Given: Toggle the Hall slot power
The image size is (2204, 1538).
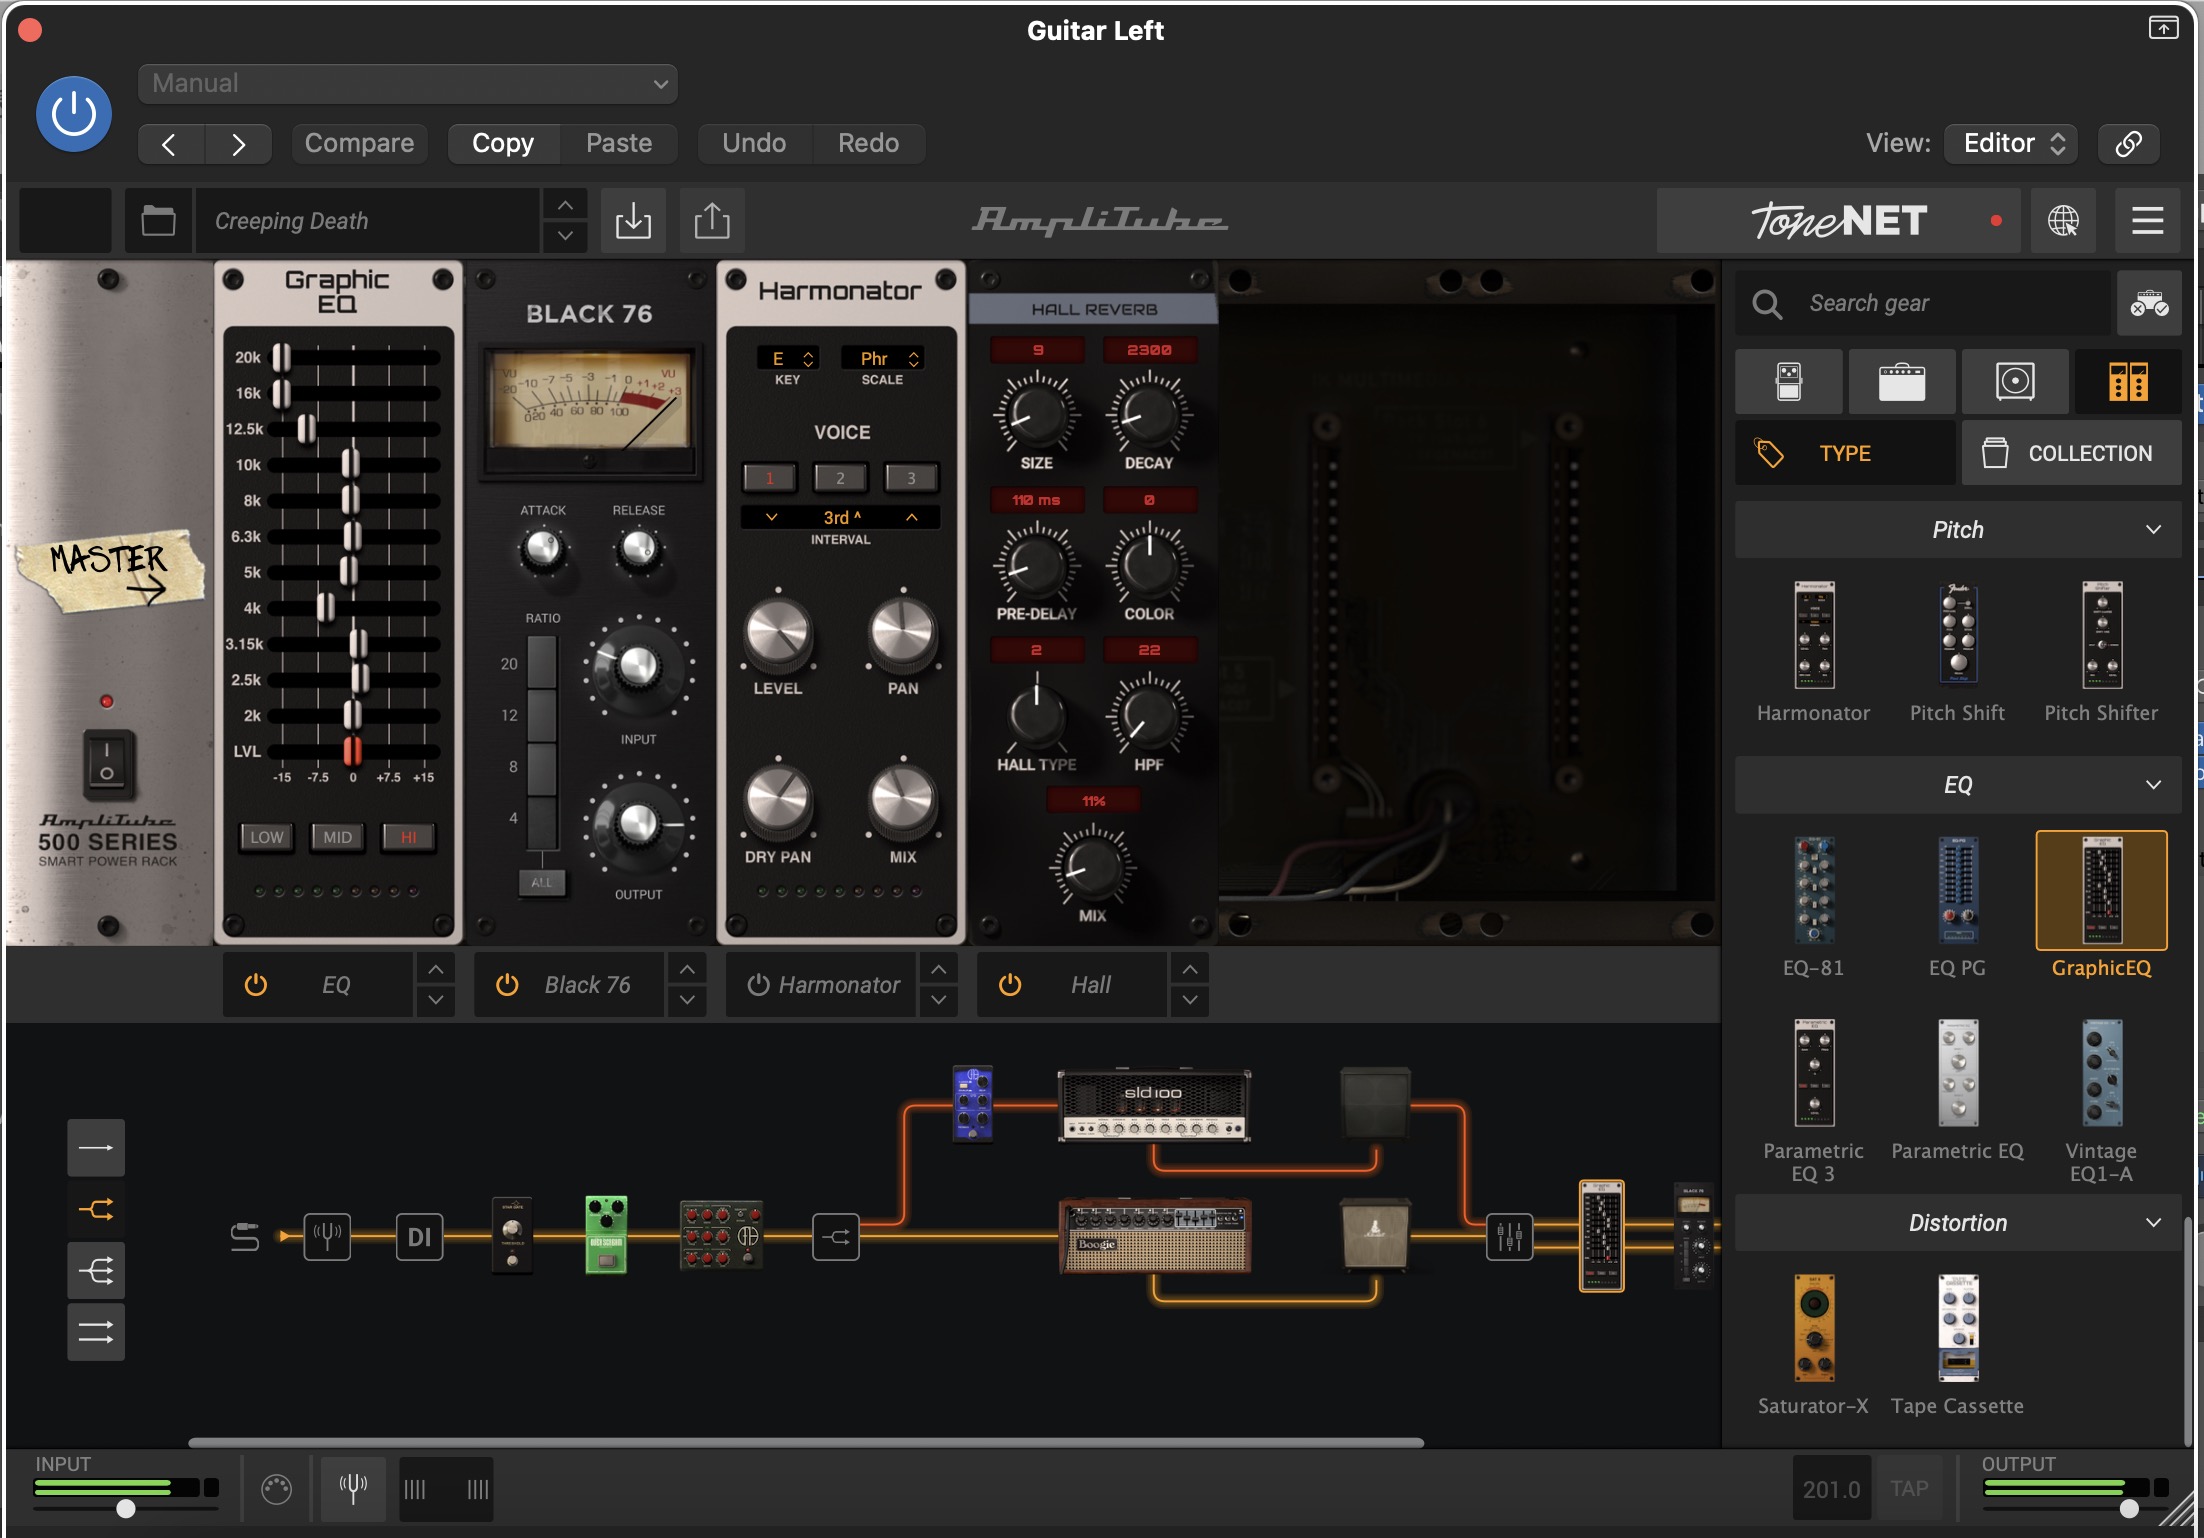Looking at the screenshot, I should (x=1010, y=985).
